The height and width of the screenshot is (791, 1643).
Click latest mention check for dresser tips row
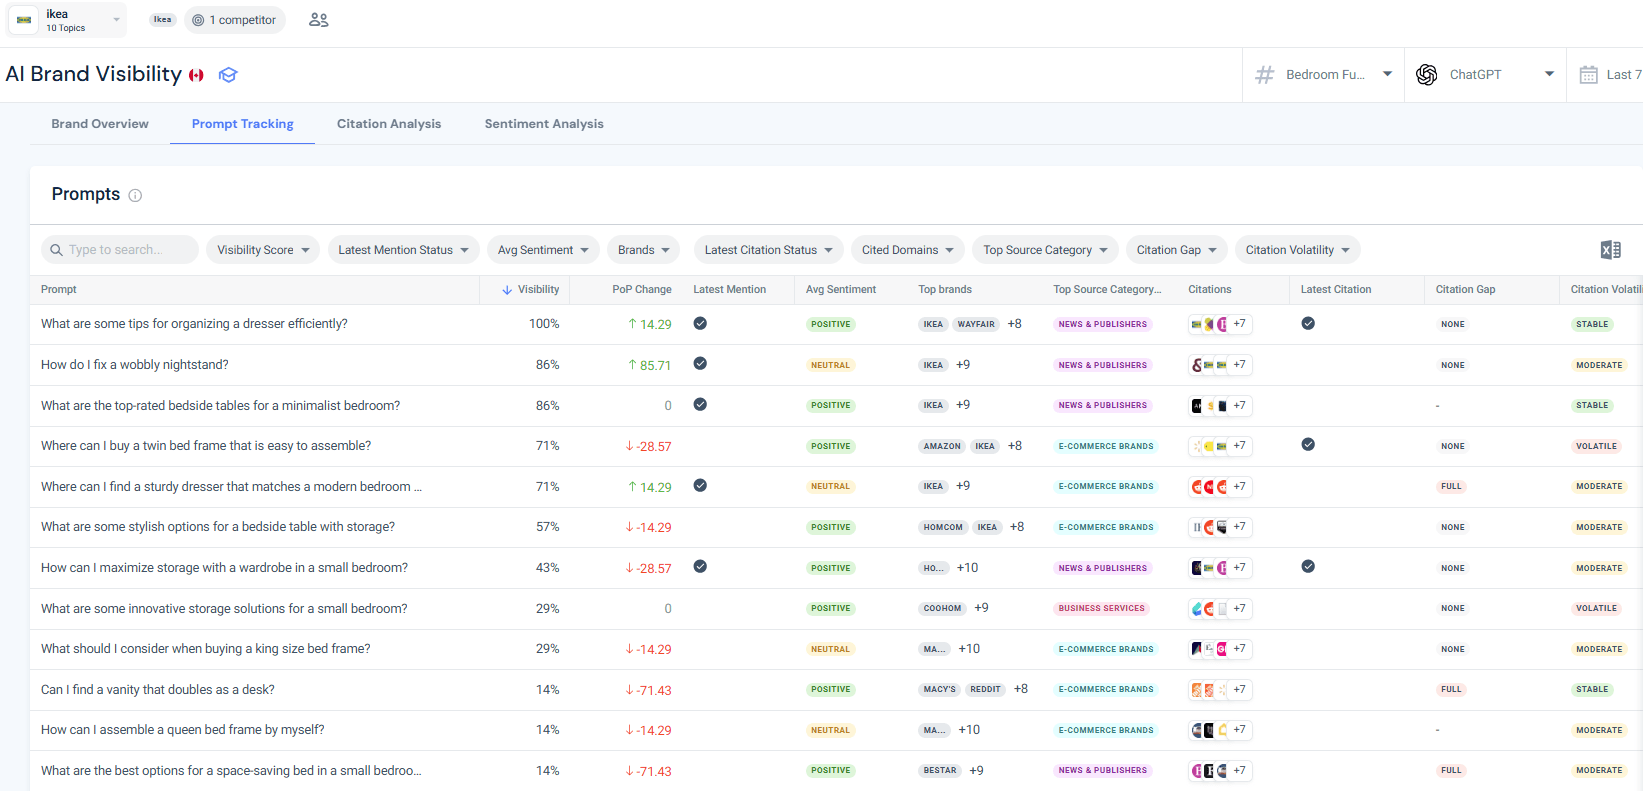click(700, 323)
